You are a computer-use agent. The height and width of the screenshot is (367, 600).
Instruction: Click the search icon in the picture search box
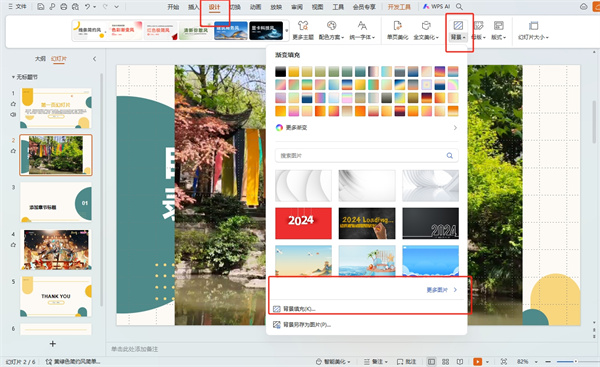point(450,156)
